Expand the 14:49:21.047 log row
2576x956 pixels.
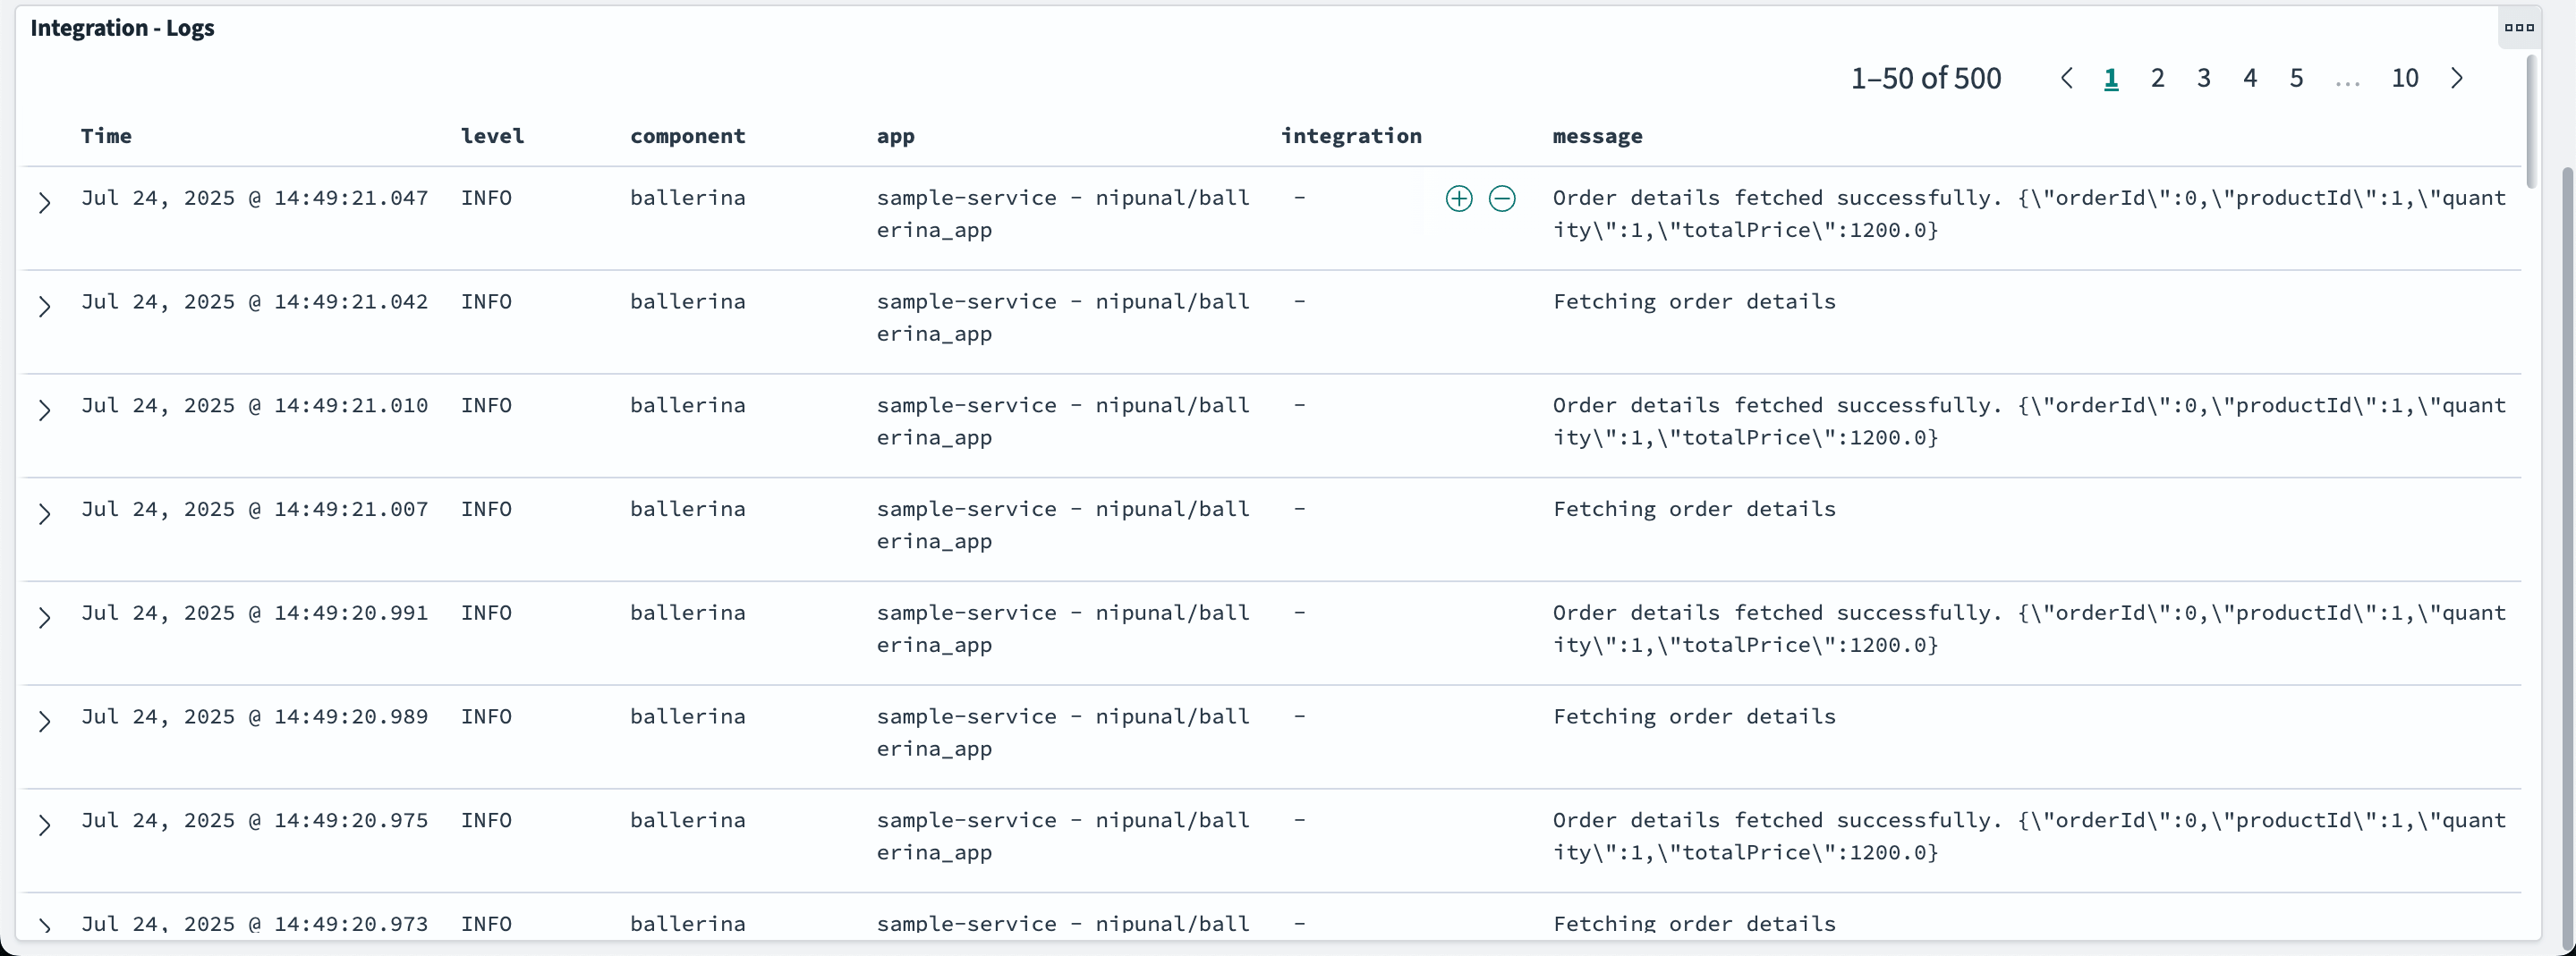coord(44,203)
